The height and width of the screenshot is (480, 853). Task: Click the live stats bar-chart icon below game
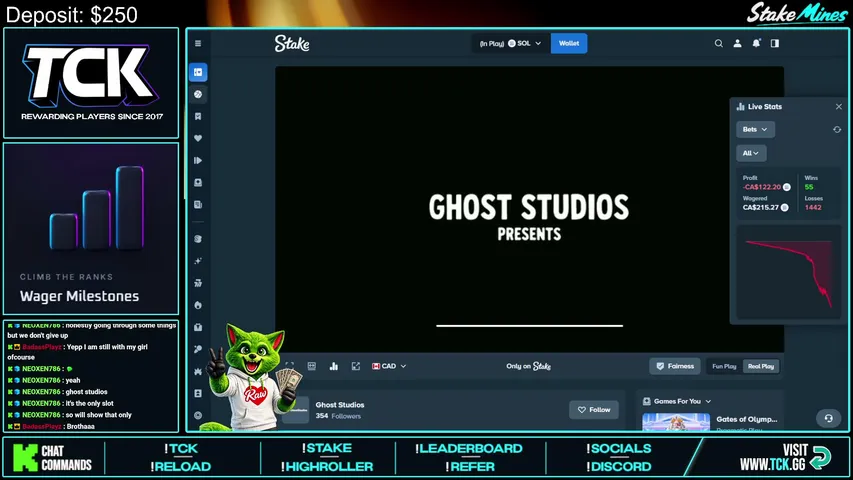[x=333, y=366]
